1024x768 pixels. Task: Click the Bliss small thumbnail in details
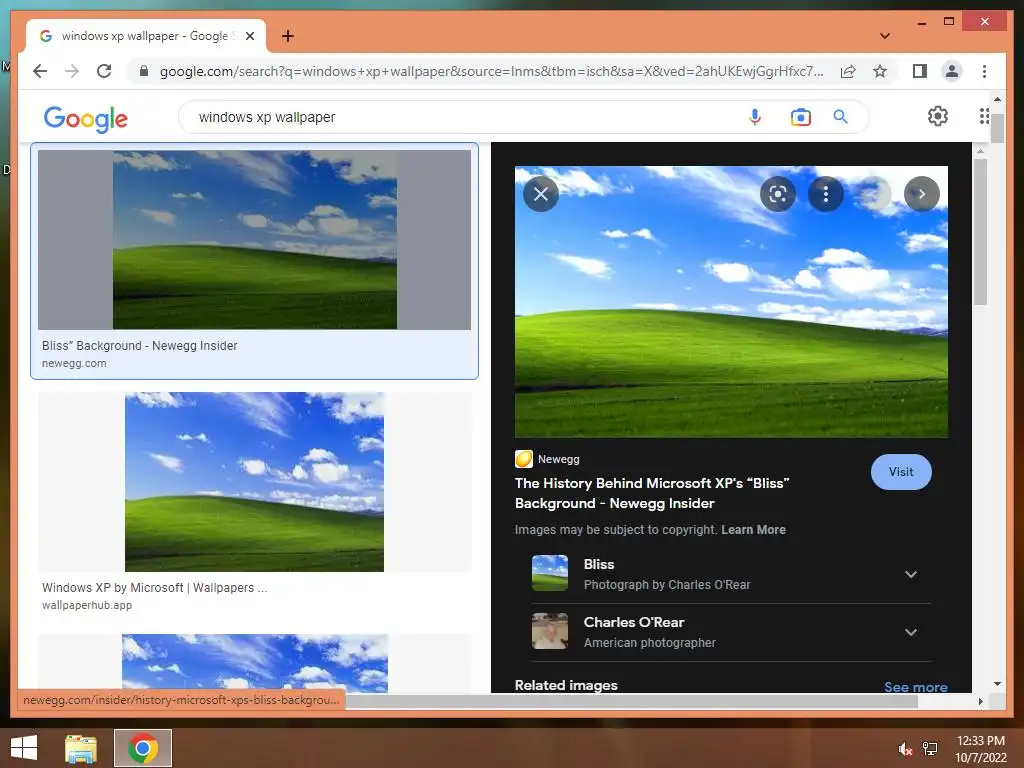(550, 573)
